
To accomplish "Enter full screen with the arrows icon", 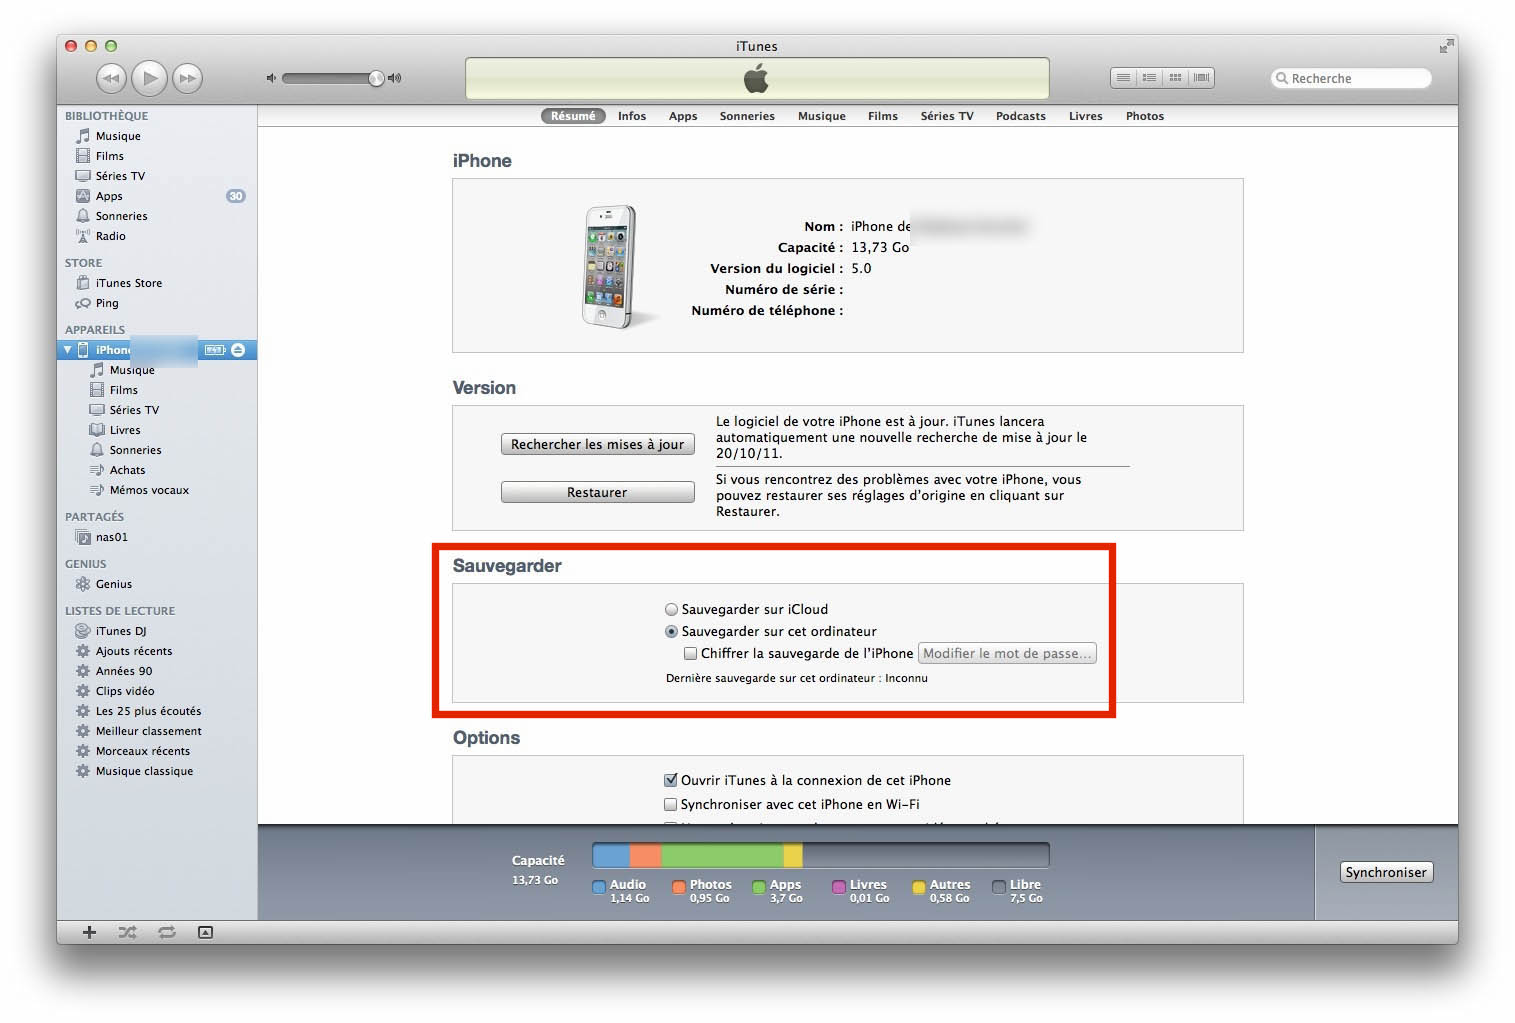I will (1446, 46).
